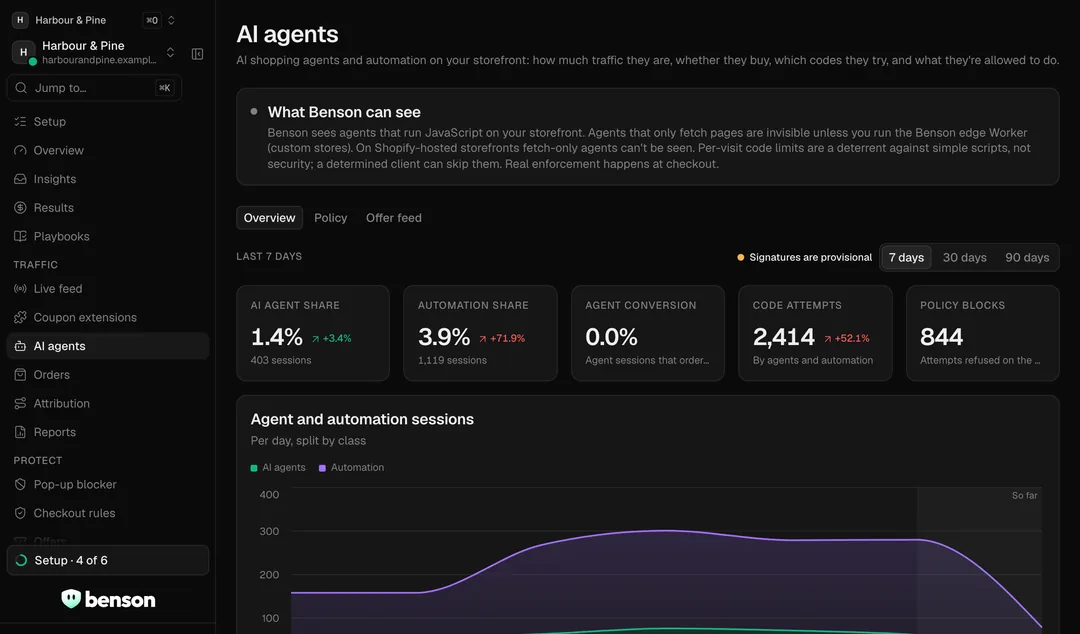
Task: Click the Reports document icon
Action: pyautogui.click(x=20, y=432)
